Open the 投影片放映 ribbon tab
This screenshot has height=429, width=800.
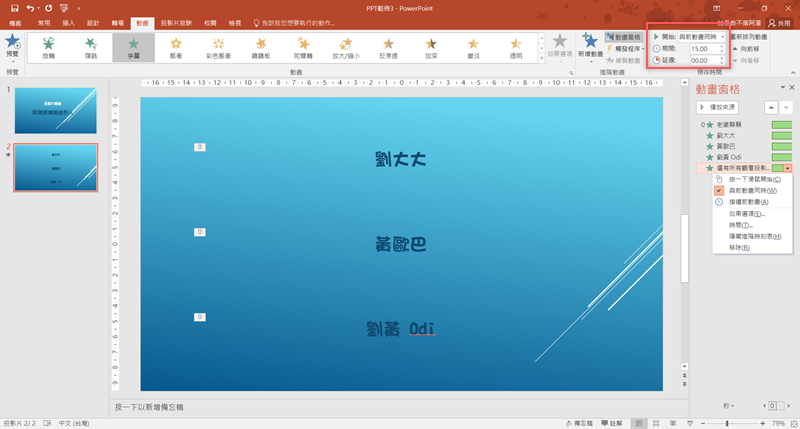pos(177,21)
